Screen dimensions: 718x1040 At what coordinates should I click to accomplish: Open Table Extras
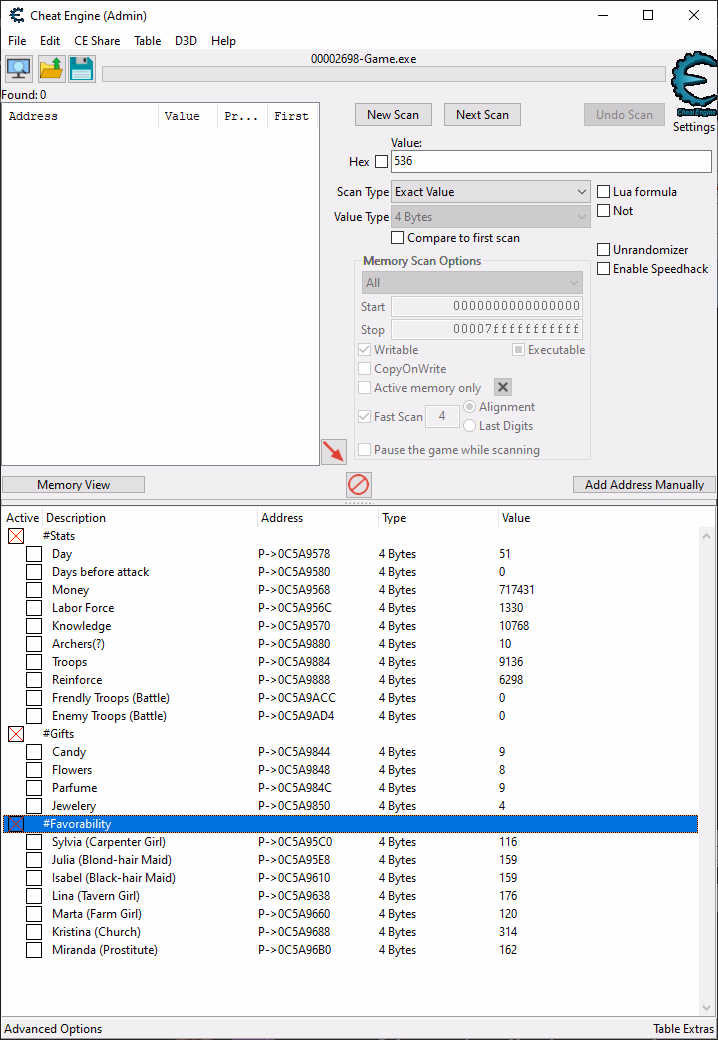point(683,1029)
